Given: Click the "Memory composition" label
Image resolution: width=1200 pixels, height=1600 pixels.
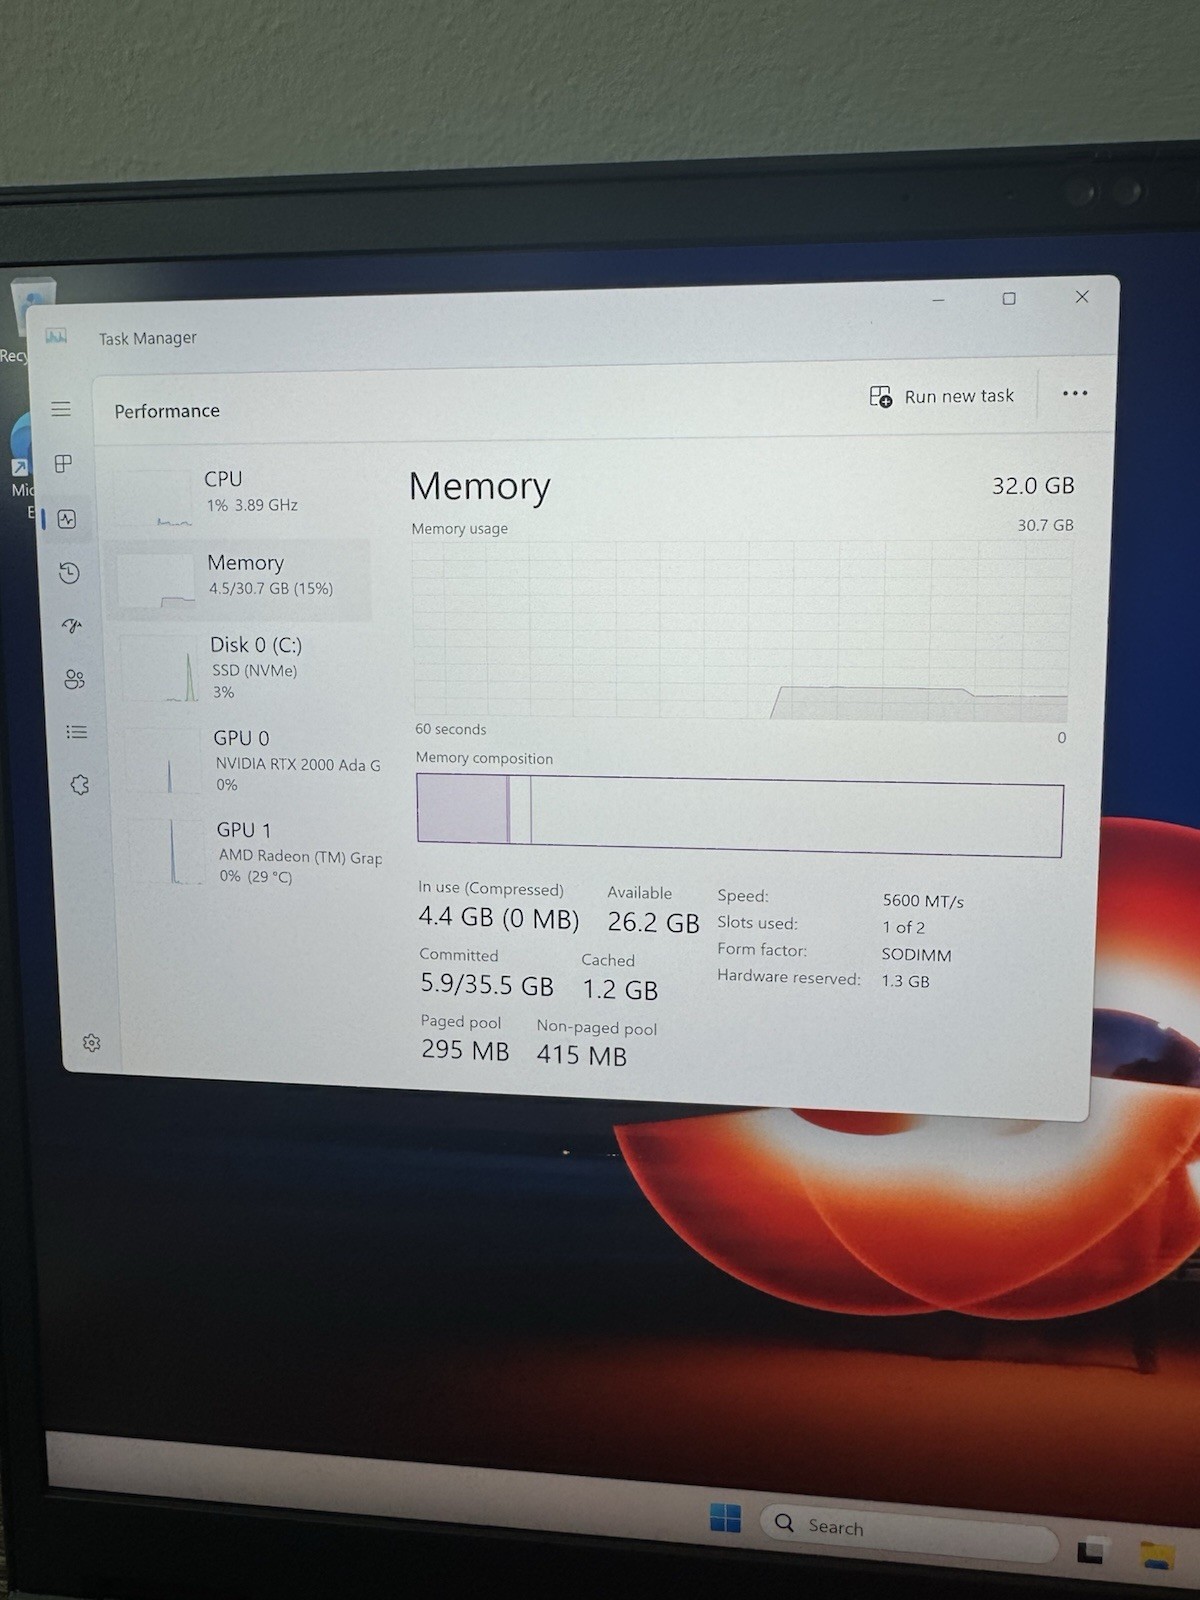Looking at the screenshot, I should tap(484, 758).
